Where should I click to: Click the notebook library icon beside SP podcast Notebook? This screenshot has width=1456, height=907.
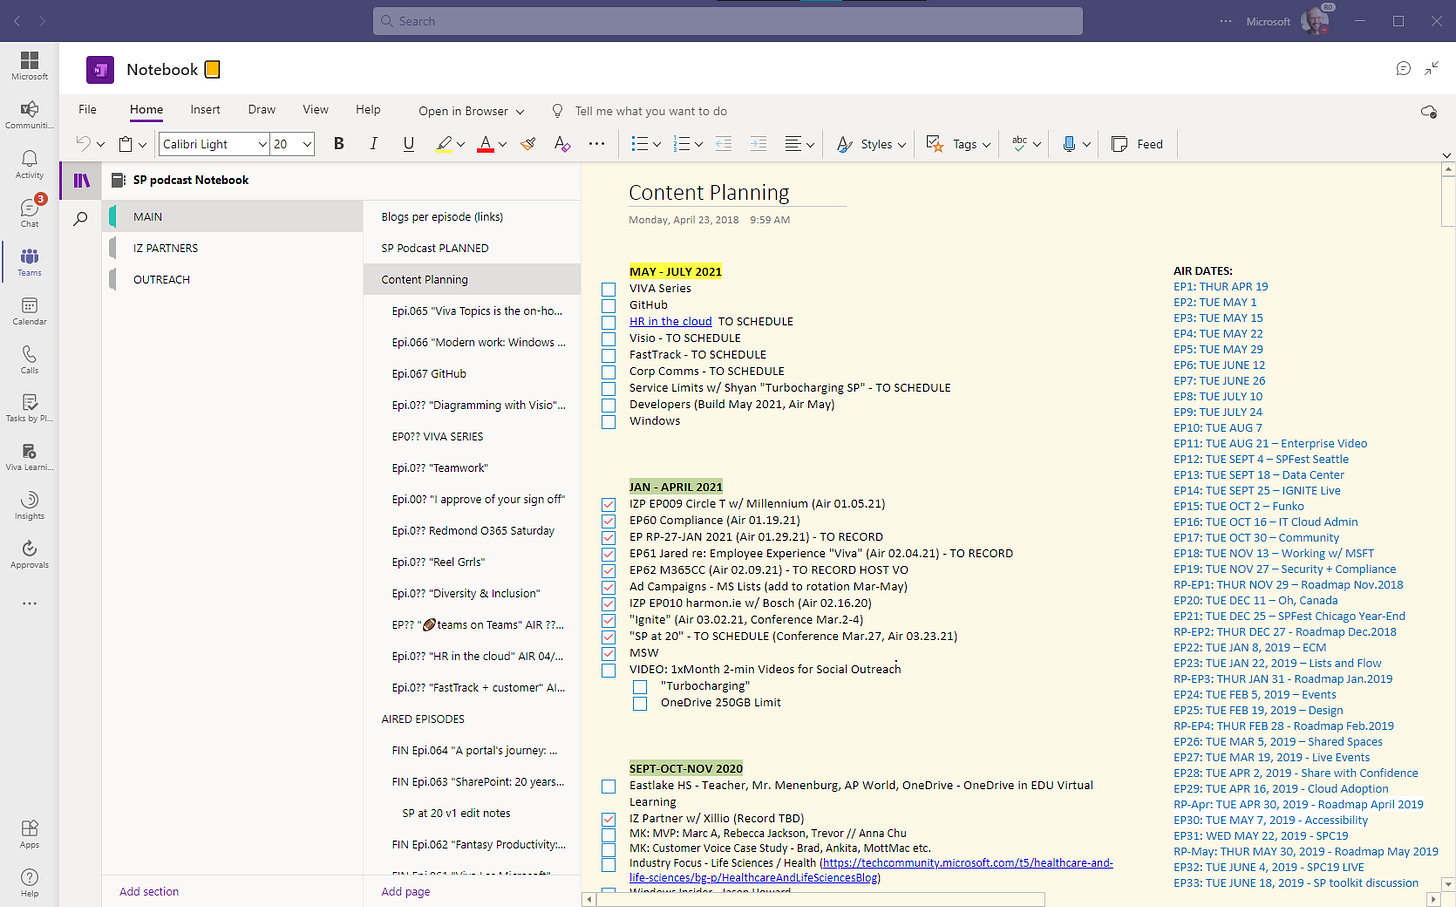coord(80,179)
